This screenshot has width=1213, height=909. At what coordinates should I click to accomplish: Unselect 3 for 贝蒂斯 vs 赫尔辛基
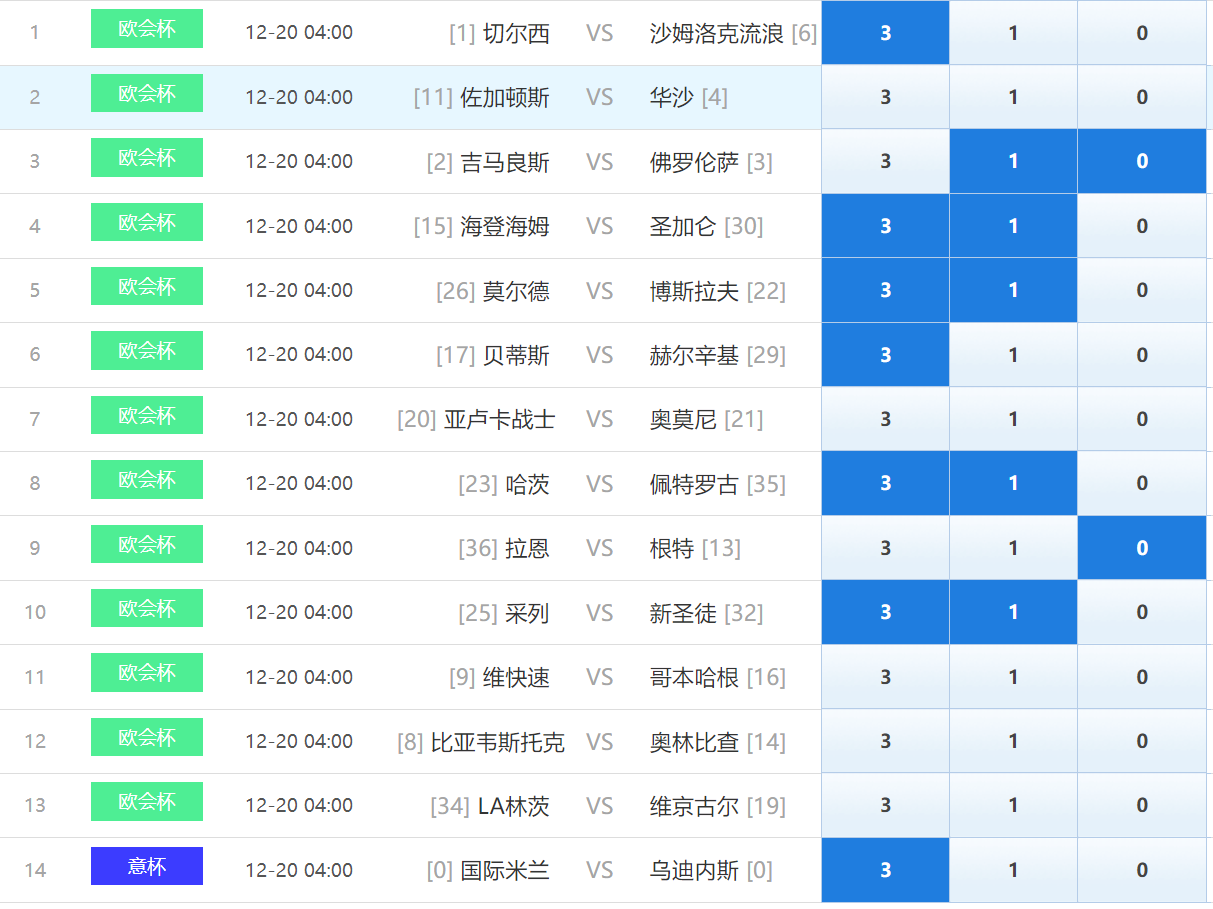point(885,354)
